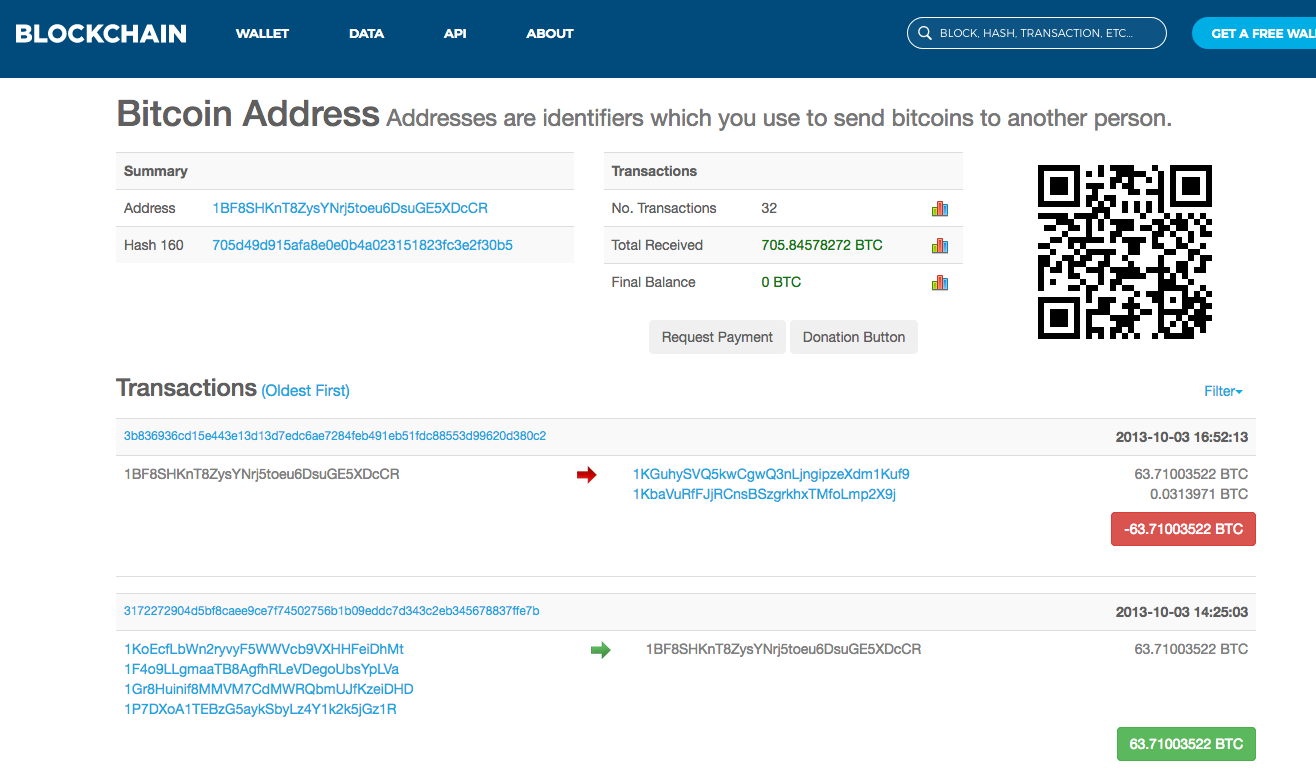Focus the block, hash, transaction search field
The image size is (1316, 770).
[1037, 33]
